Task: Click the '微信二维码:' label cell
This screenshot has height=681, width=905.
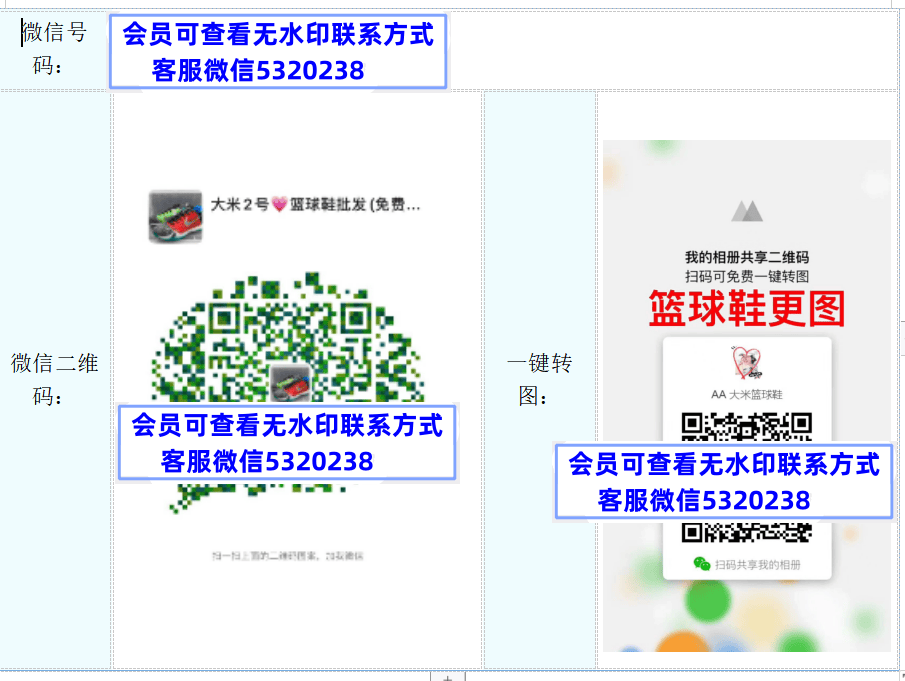Action: (55, 380)
